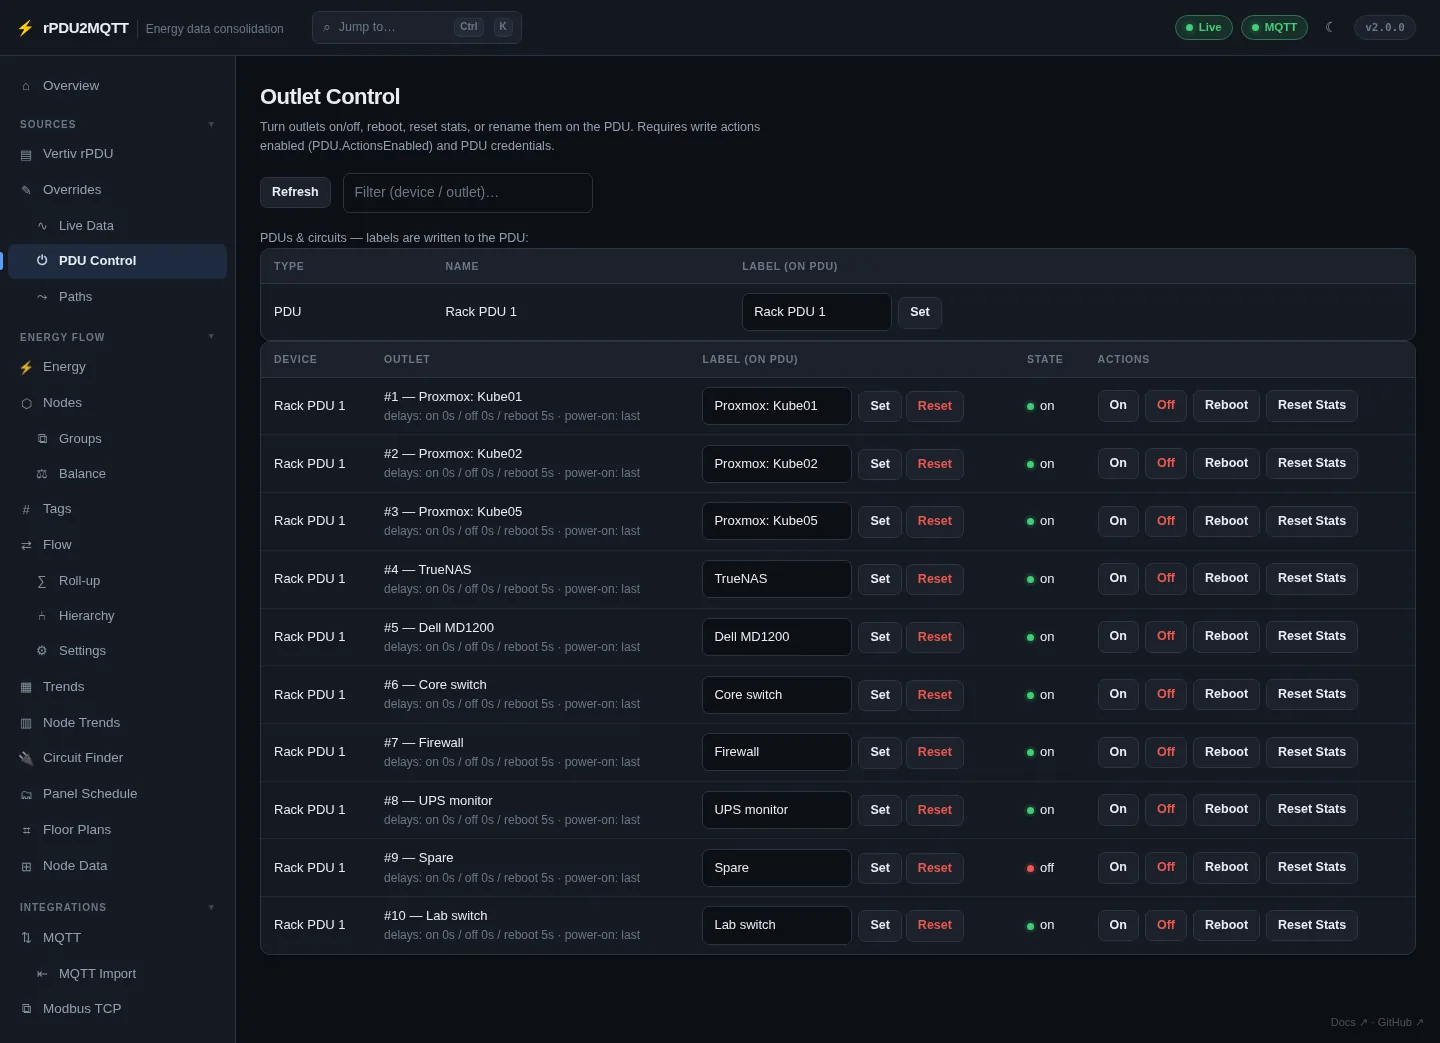Open Modbus TCP integration
This screenshot has width=1440, height=1043.
(117, 1009)
